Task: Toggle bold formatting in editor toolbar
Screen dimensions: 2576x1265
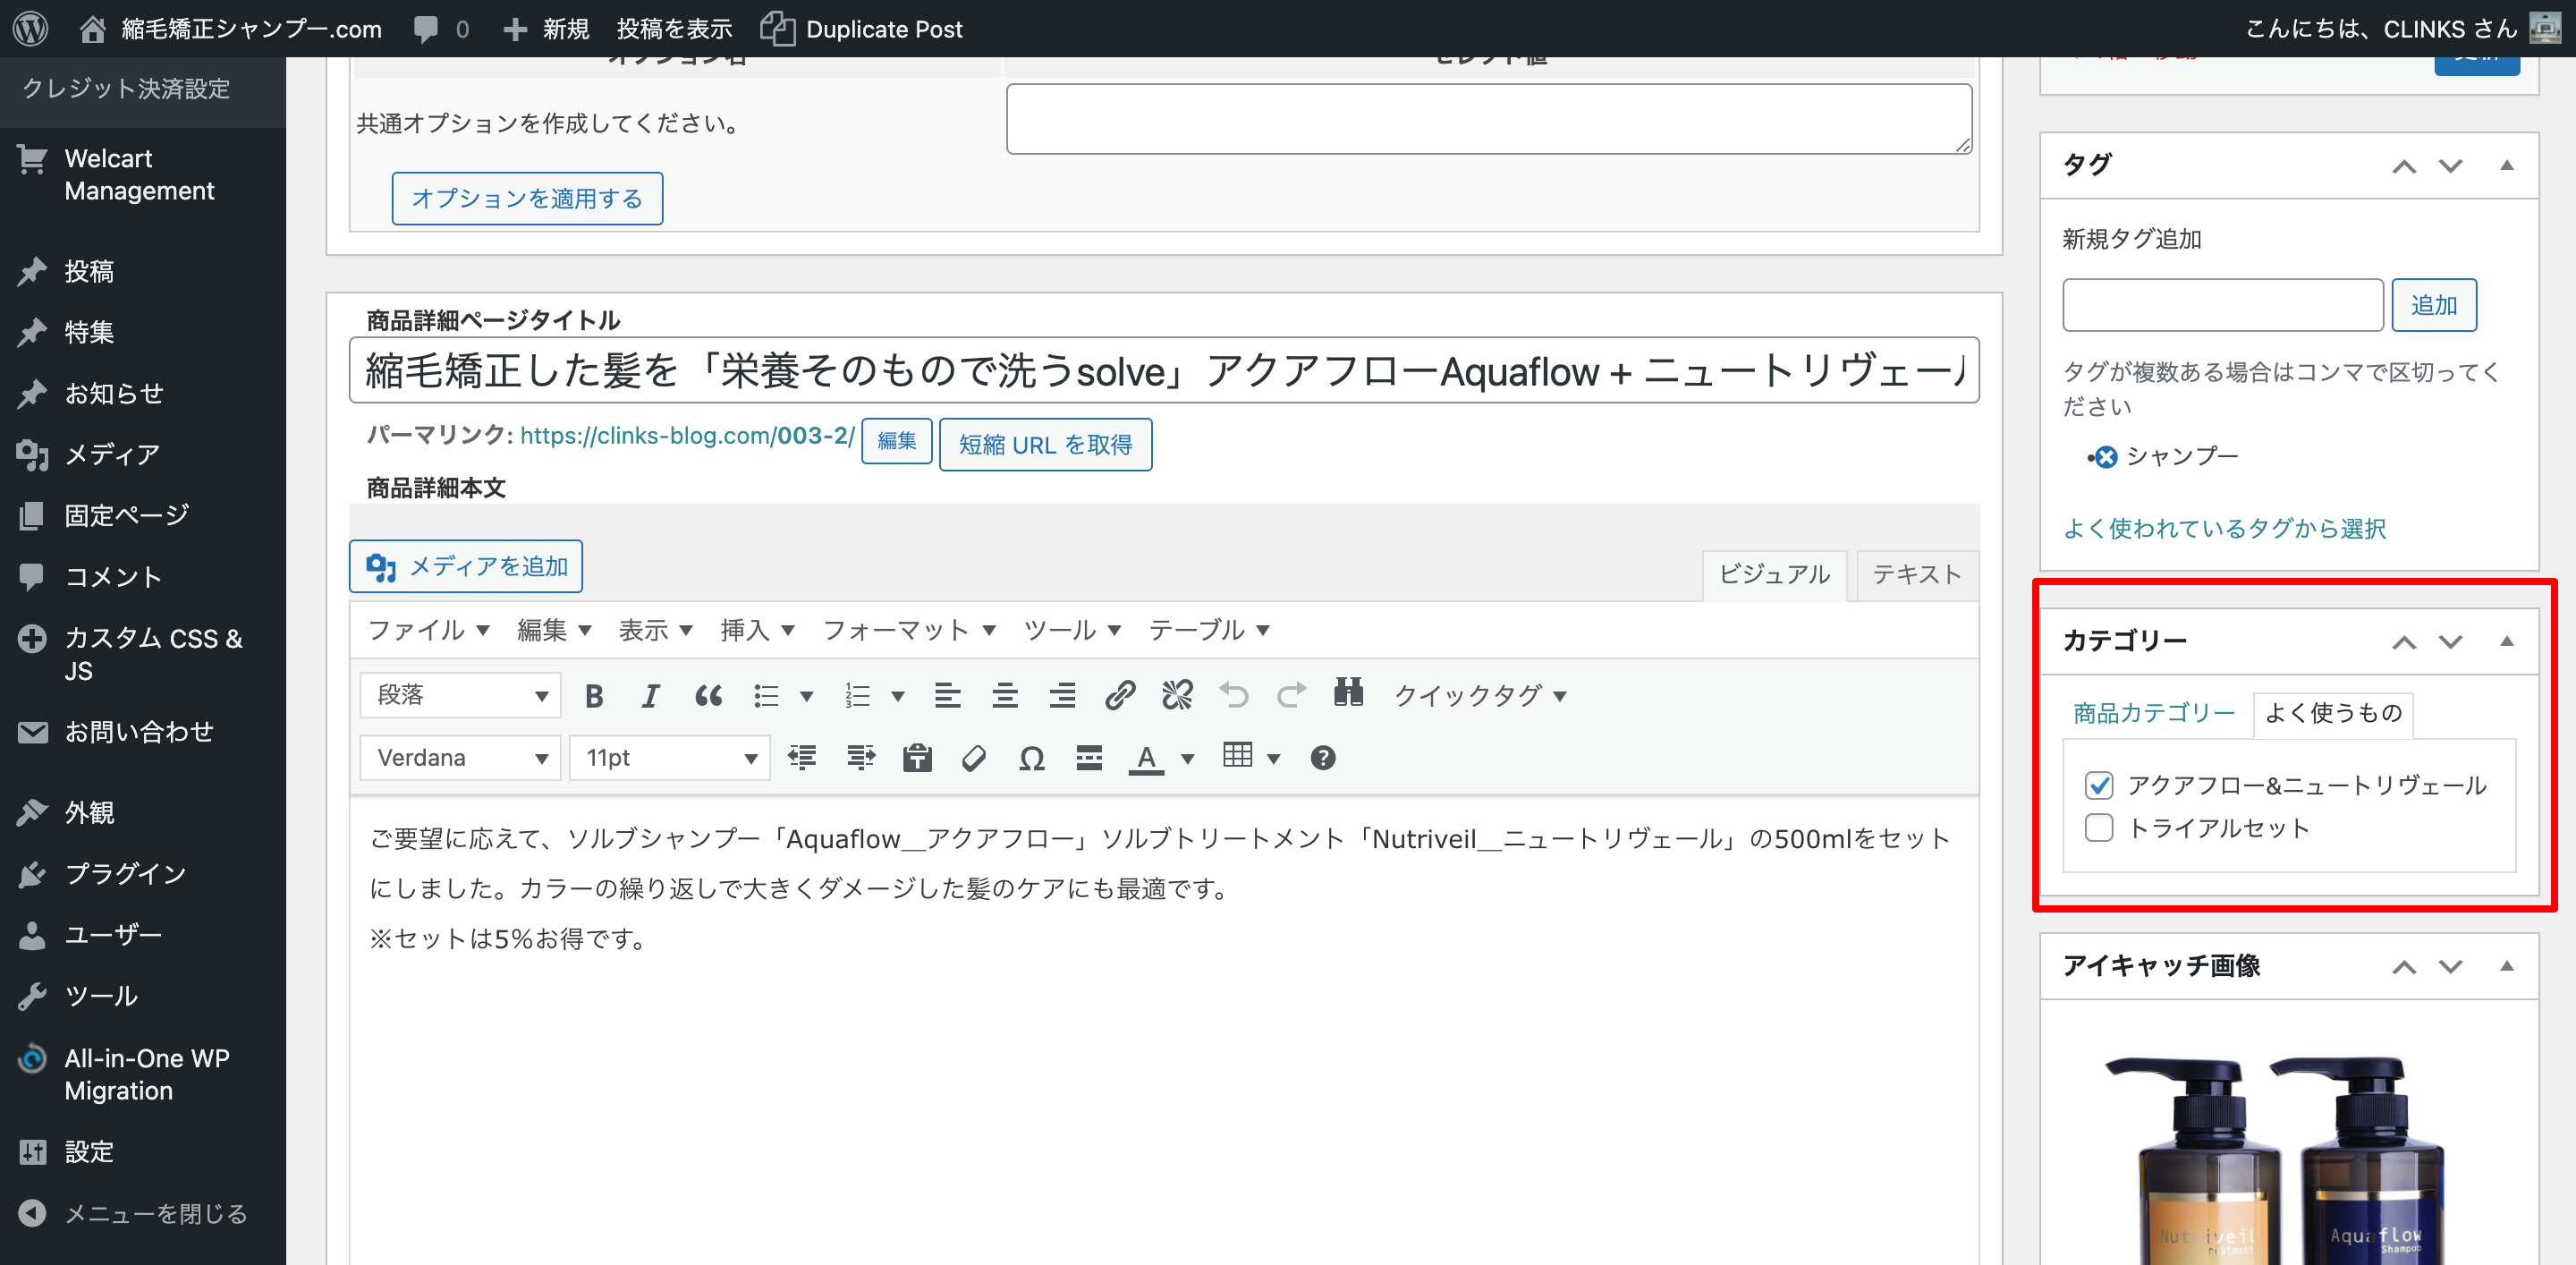Action: (x=594, y=695)
